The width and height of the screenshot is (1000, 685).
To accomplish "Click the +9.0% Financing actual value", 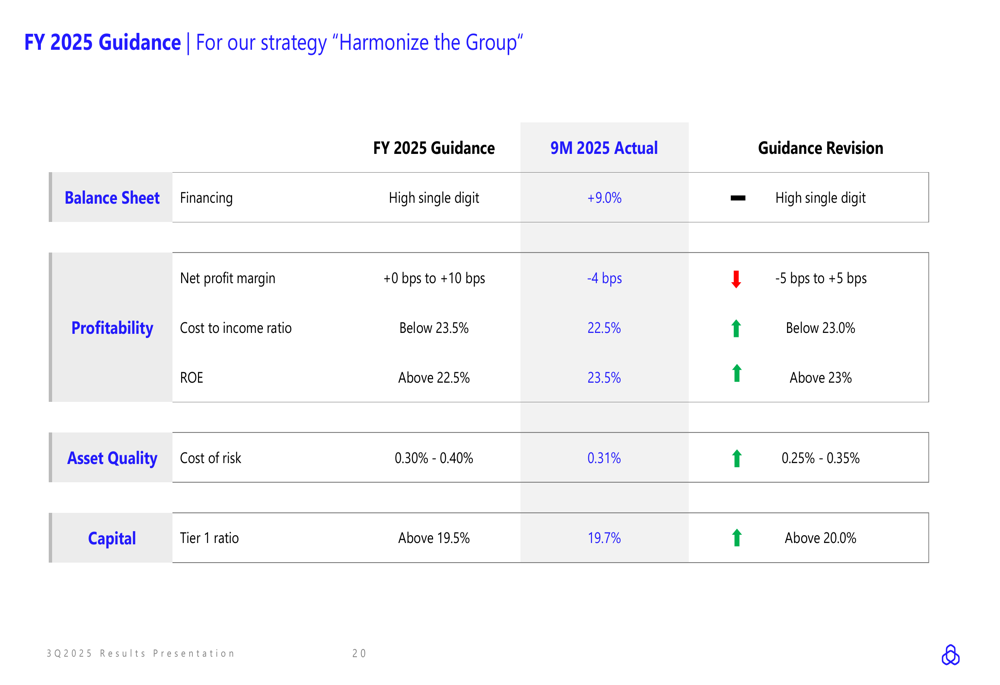I will tap(604, 198).
